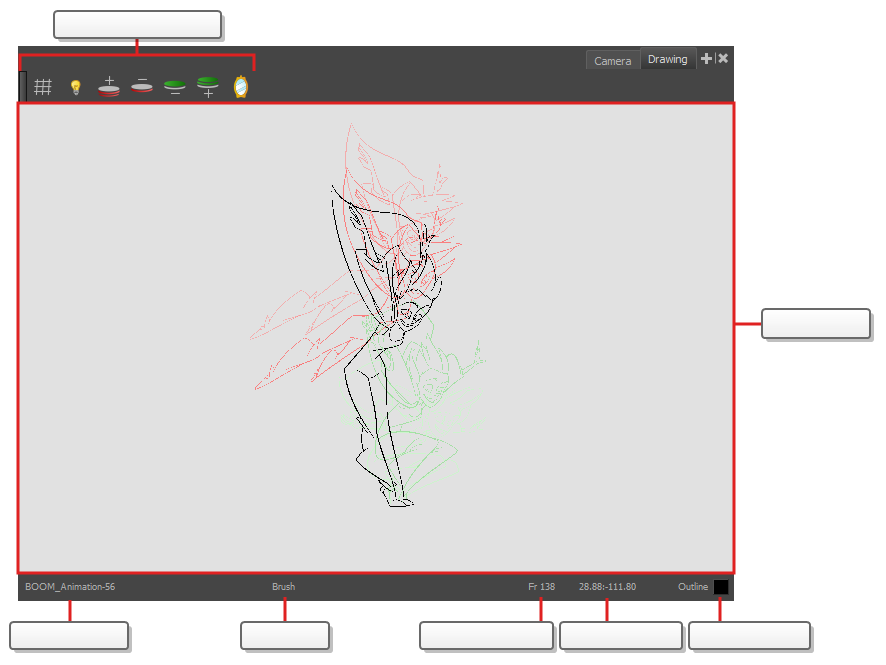
Task: Reduce next onion skin drawings (green minus)
Action: pyautogui.click(x=175, y=87)
